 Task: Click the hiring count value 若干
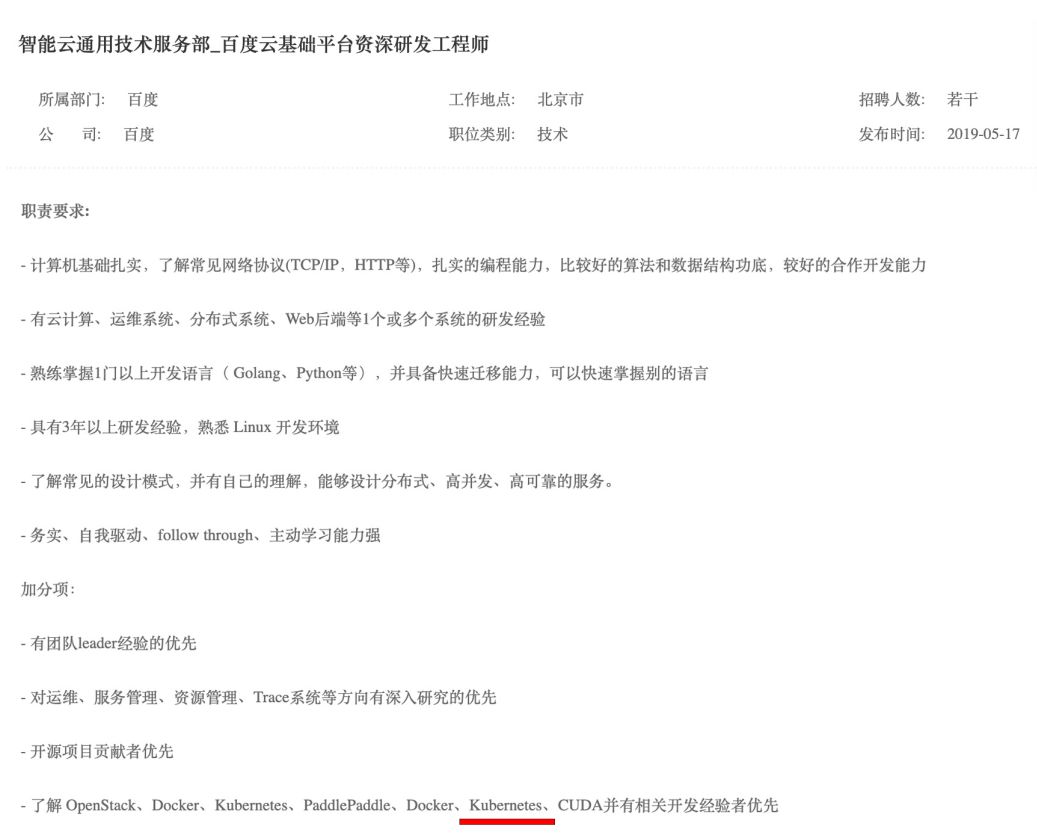click(962, 100)
